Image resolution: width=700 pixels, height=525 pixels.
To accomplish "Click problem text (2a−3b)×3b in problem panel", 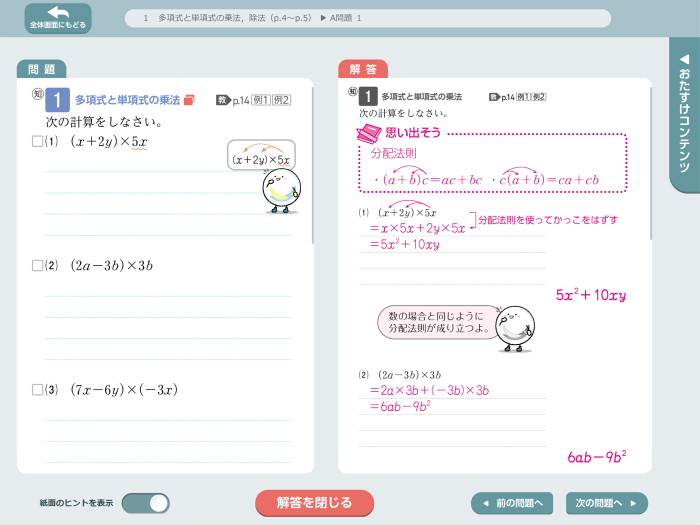I will click(112, 266).
